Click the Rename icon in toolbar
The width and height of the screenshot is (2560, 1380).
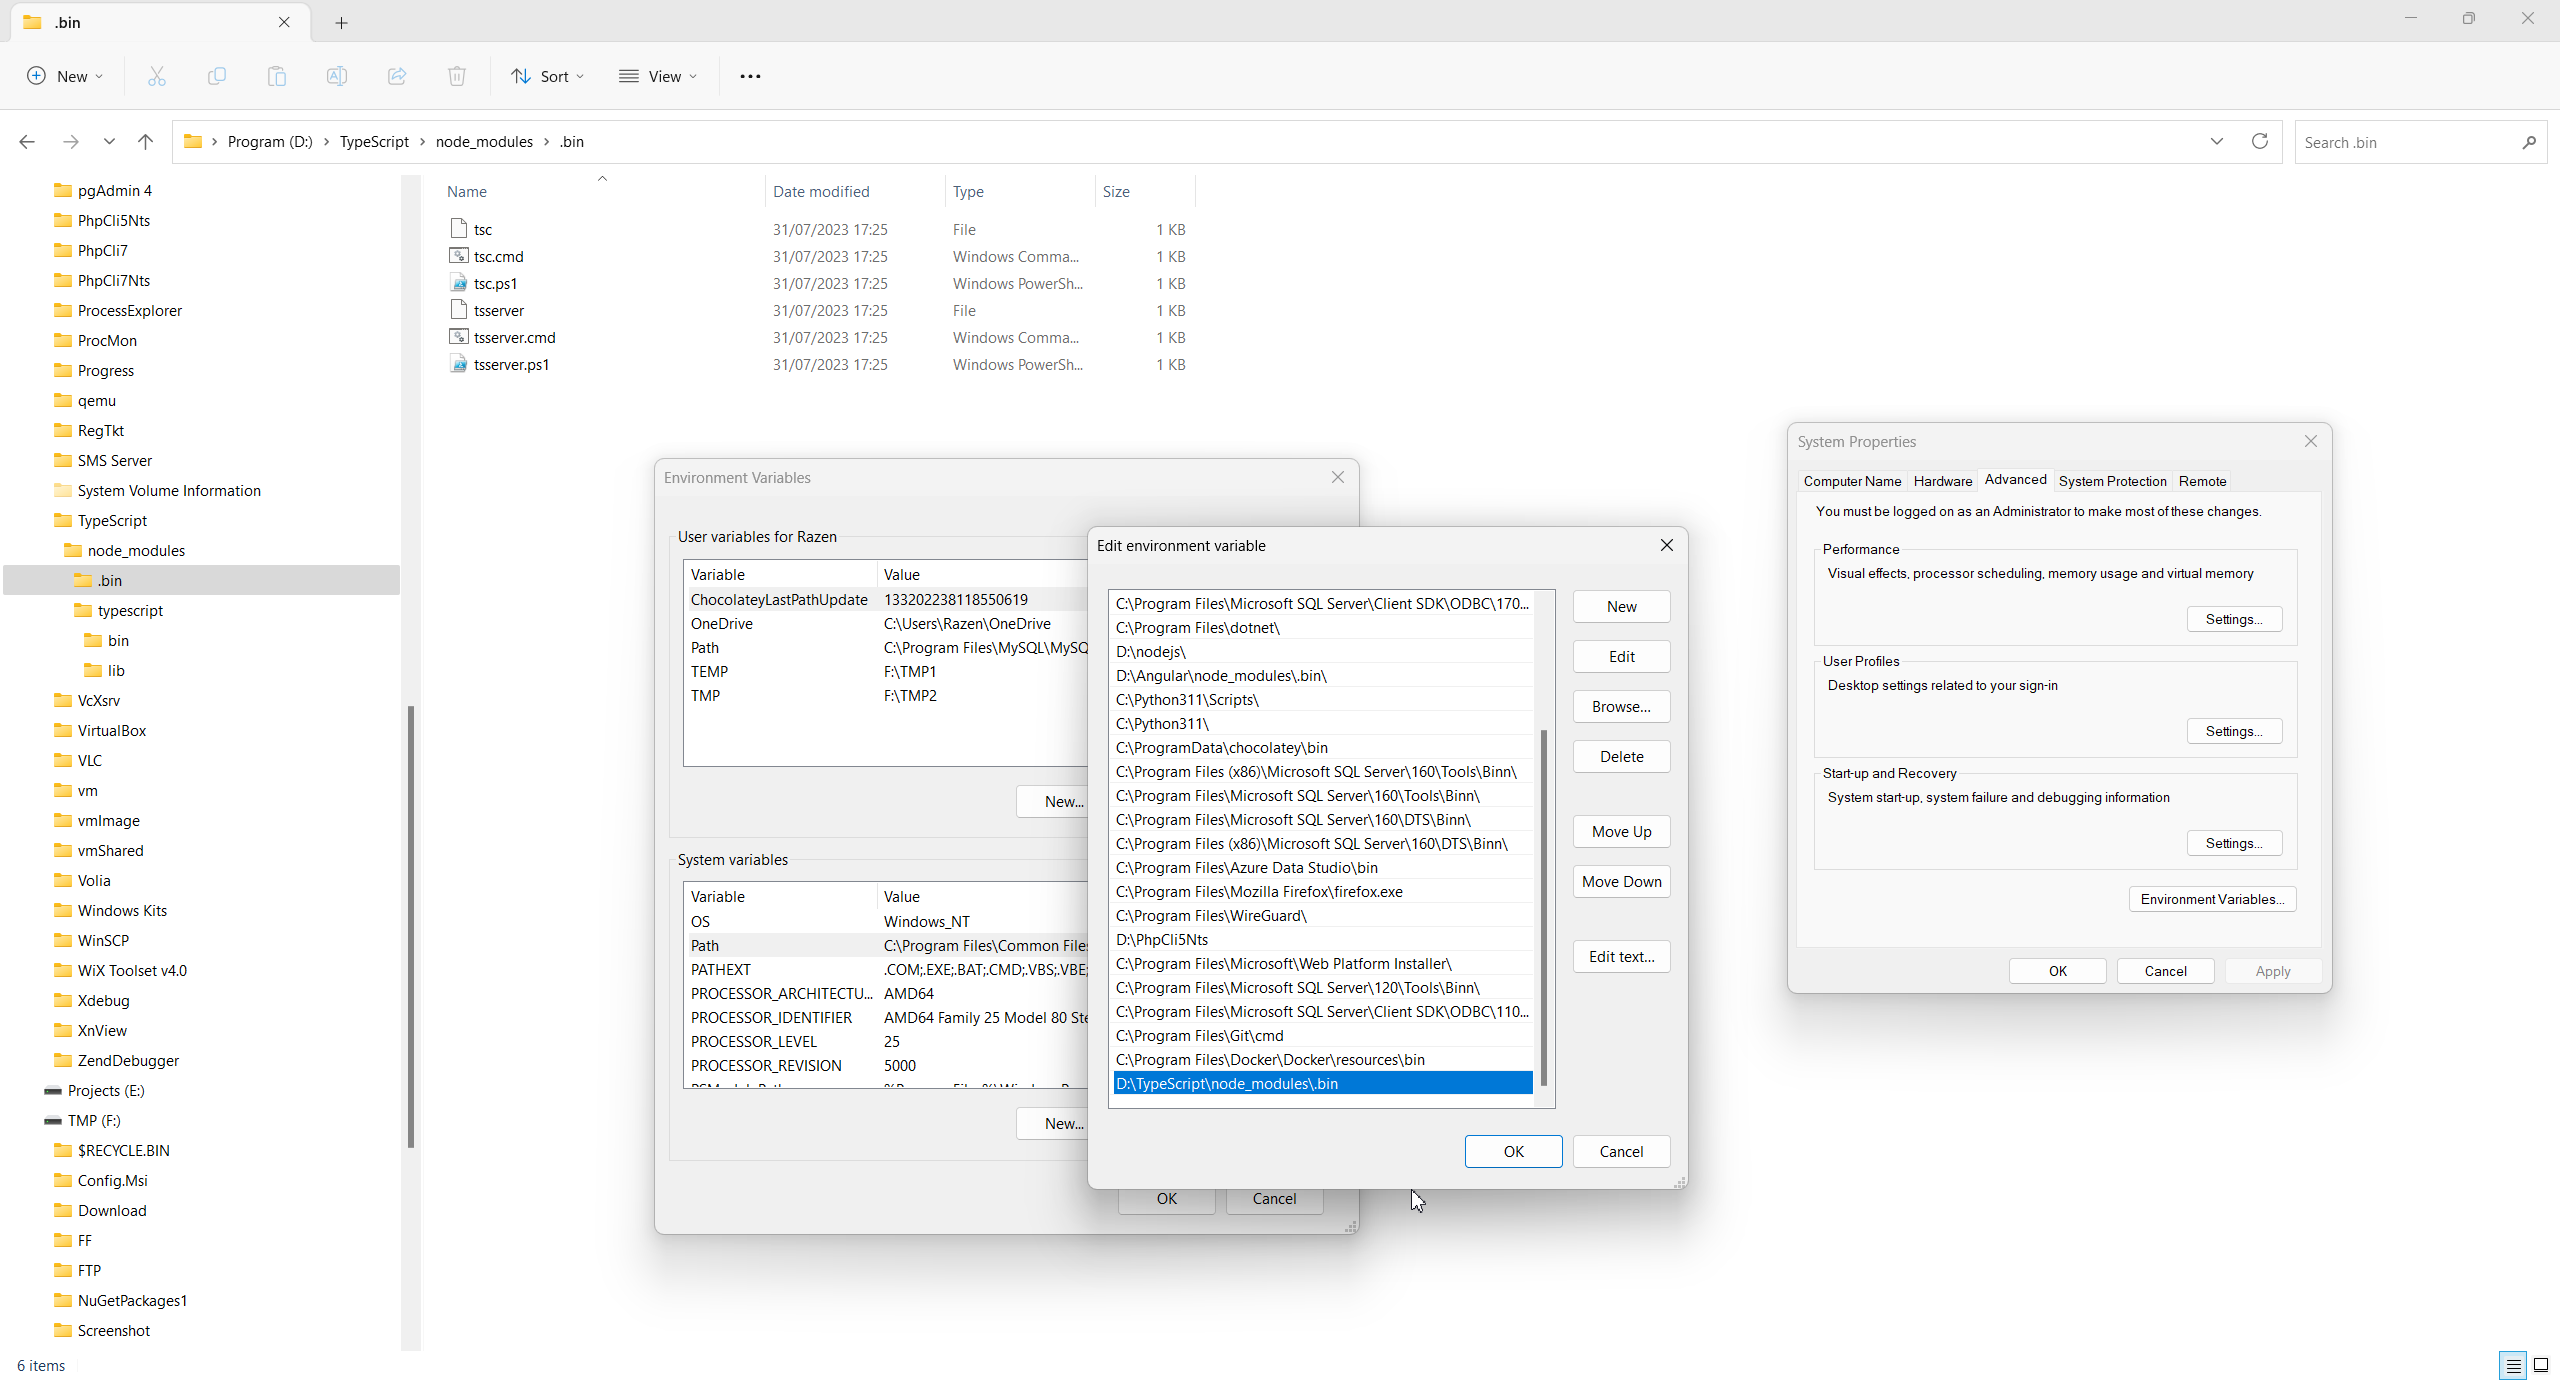click(x=337, y=76)
